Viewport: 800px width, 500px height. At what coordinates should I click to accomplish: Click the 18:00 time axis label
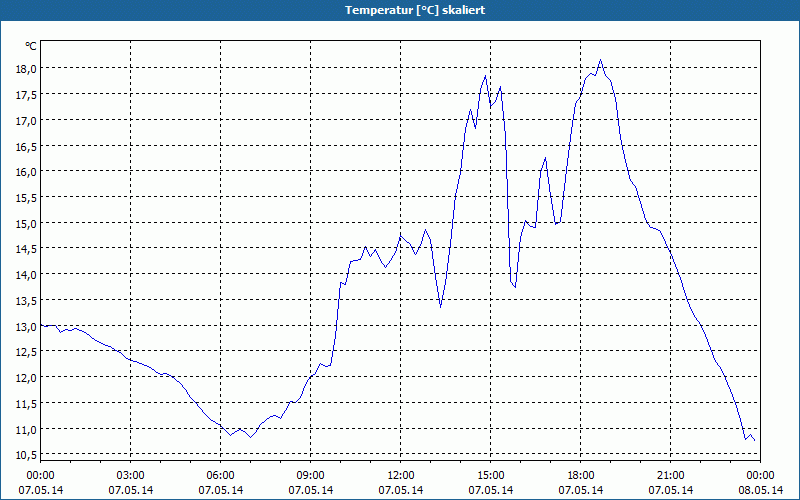tap(581, 476)
